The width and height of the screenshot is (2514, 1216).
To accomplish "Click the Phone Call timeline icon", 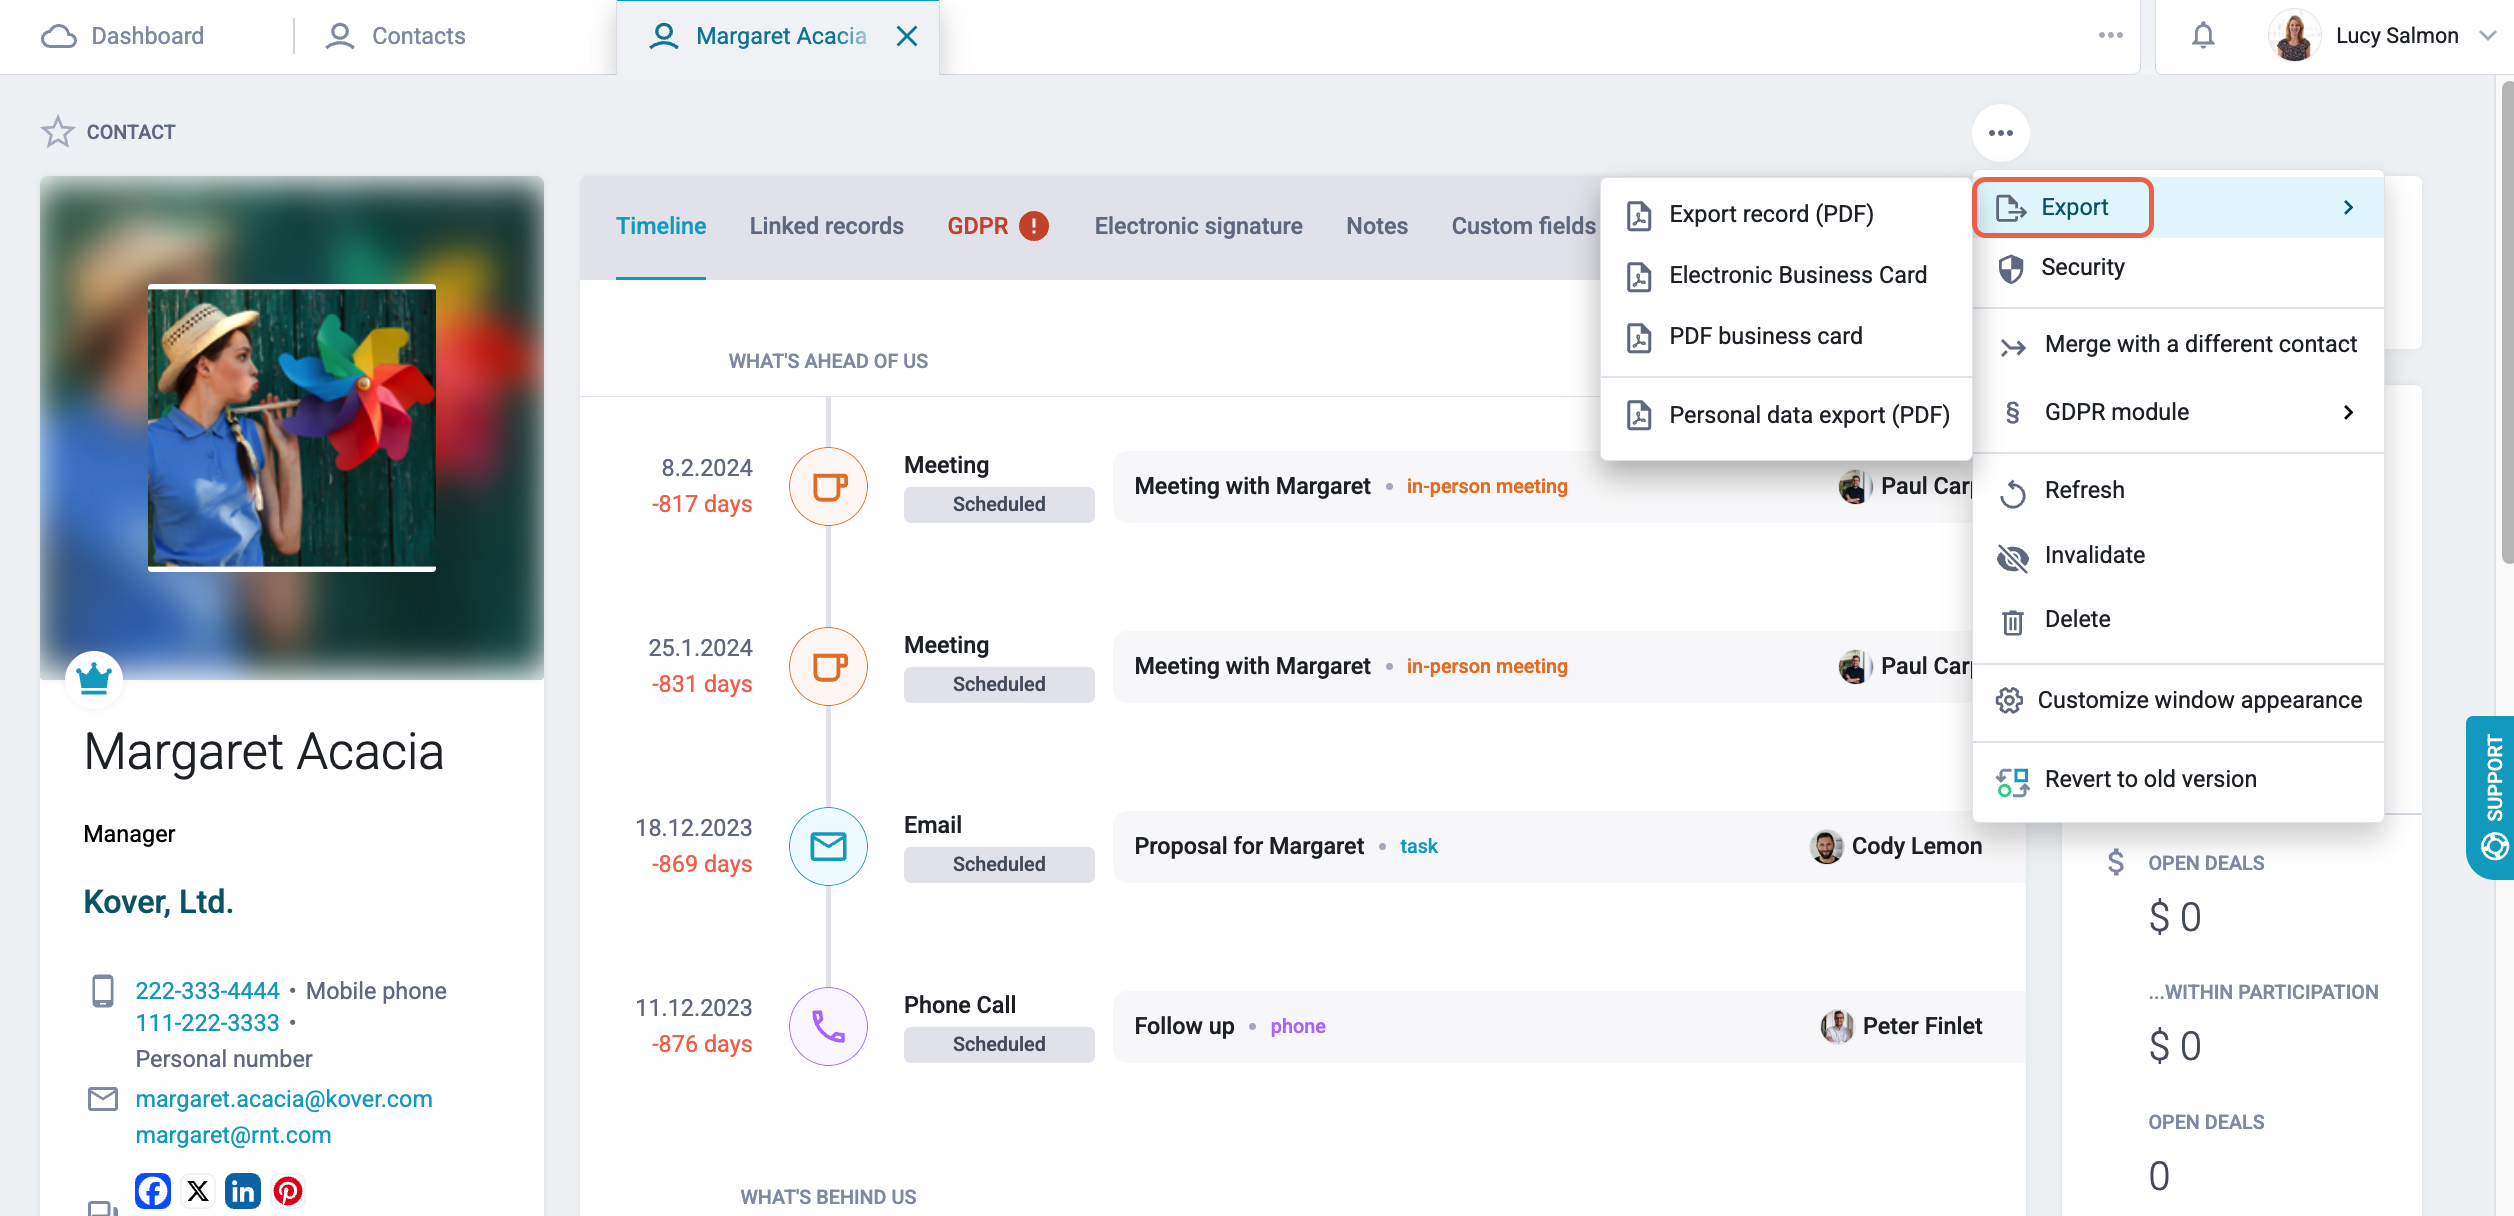I will tap(828, 1026).
